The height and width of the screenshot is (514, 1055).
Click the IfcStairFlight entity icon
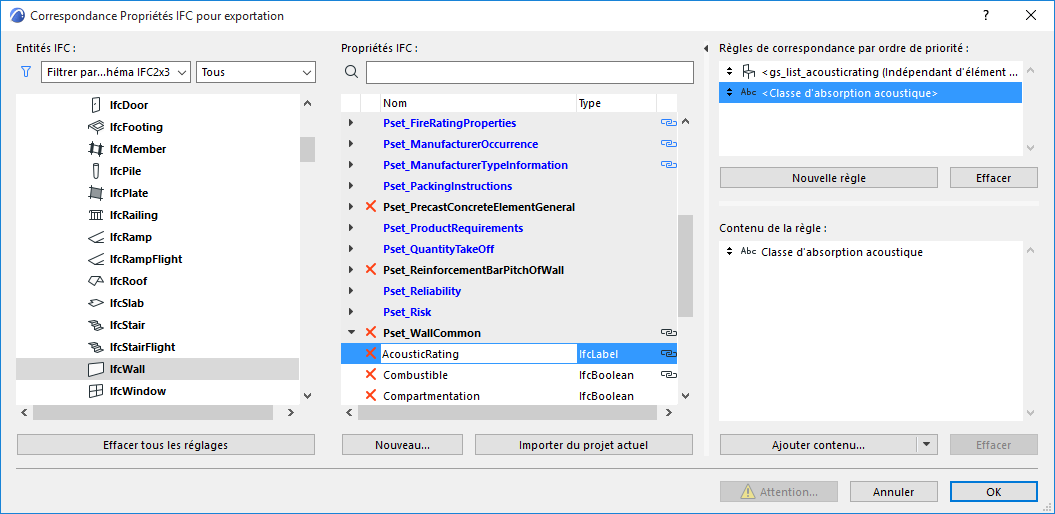point(96,347)
